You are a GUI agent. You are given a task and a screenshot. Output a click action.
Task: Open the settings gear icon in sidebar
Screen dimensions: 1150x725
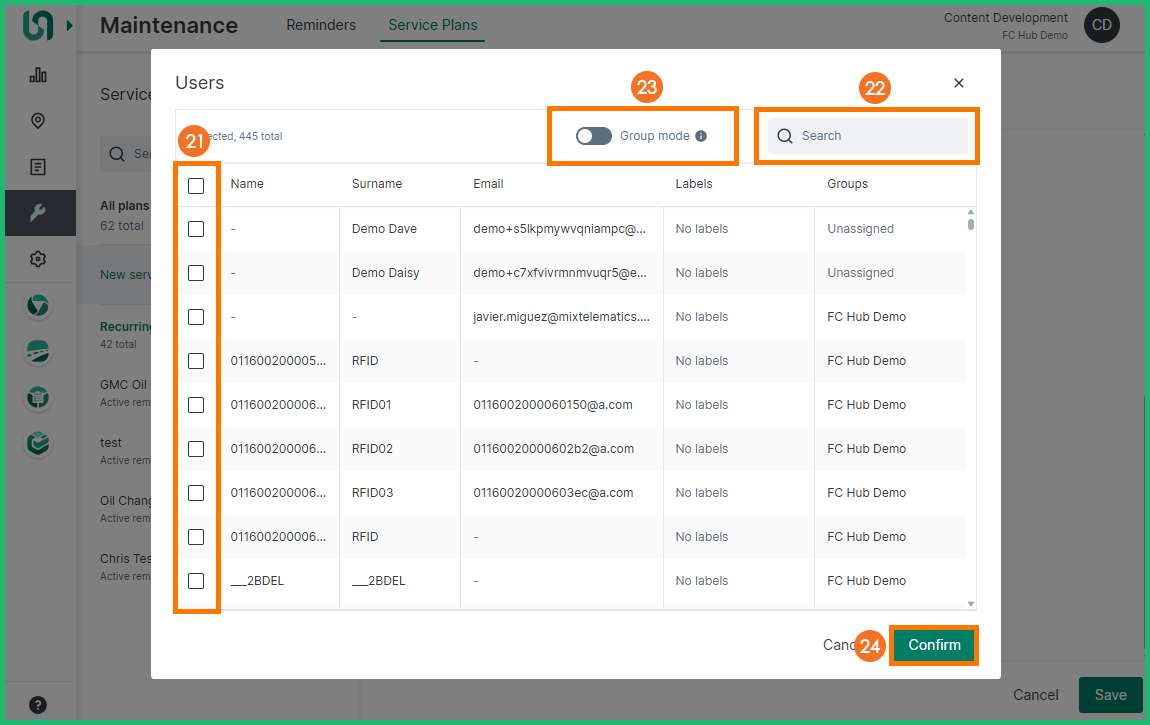click(x=38, y=259)
